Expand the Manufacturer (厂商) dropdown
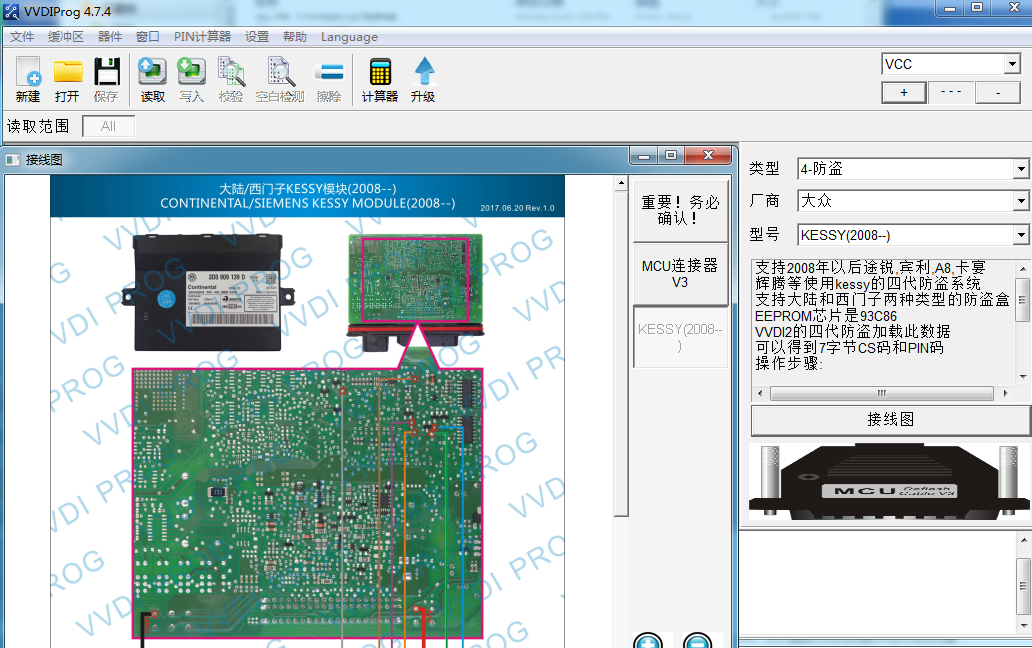Image resolution: width=1032 pixels, height=648 pixels. [x=1020, y=202]
